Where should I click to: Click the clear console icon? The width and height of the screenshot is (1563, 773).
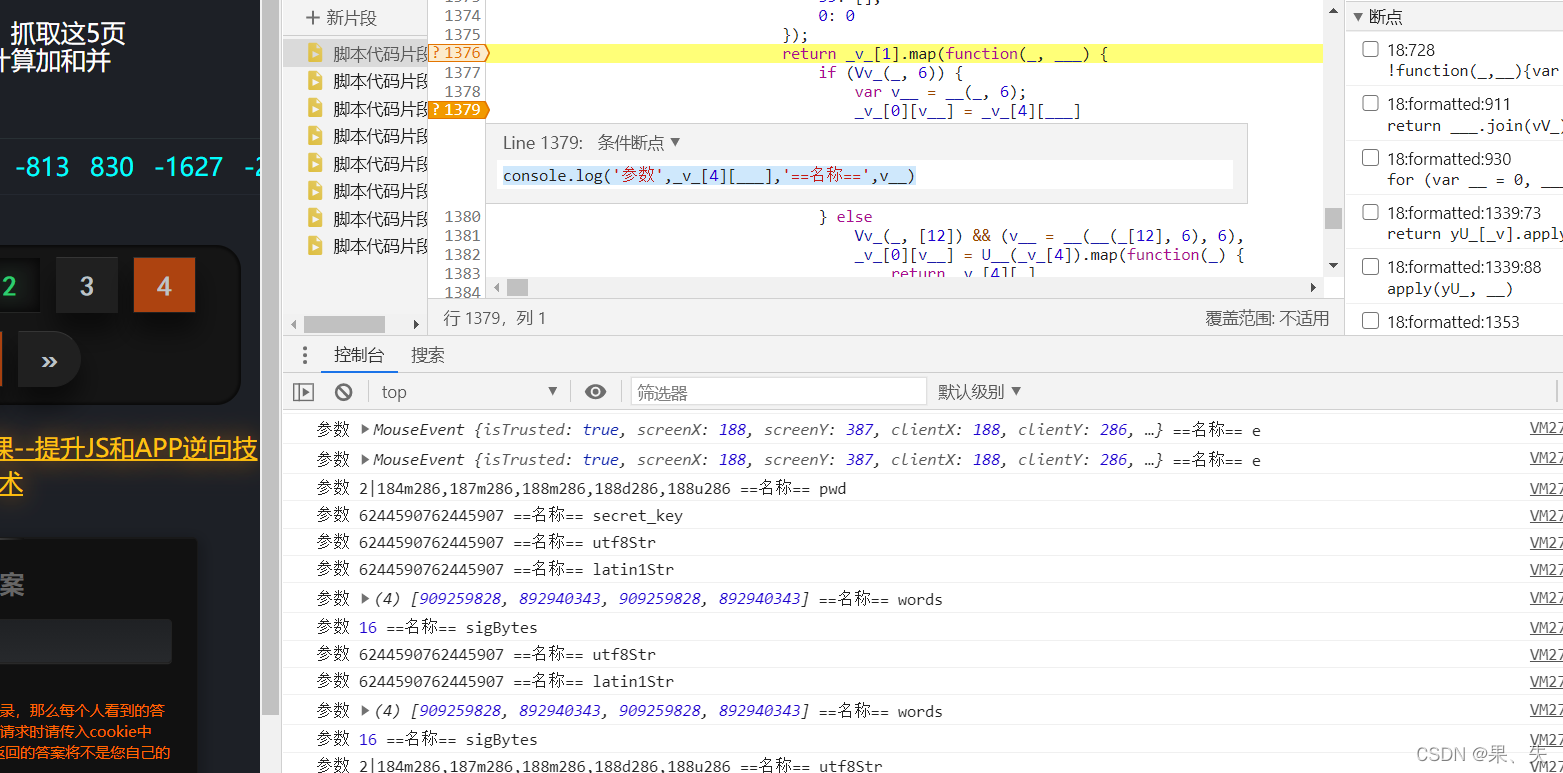click(x=343, y=391)
